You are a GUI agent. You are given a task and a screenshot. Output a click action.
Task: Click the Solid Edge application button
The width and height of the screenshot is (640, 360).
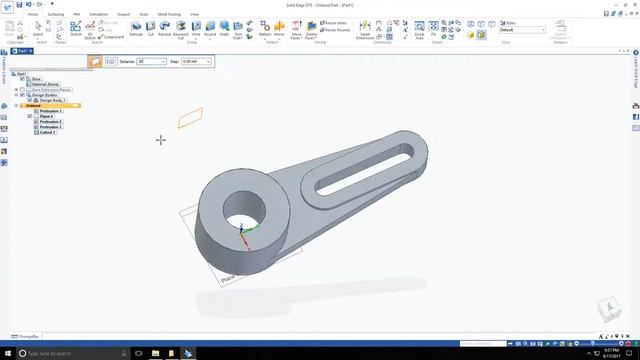pos(7,7)
